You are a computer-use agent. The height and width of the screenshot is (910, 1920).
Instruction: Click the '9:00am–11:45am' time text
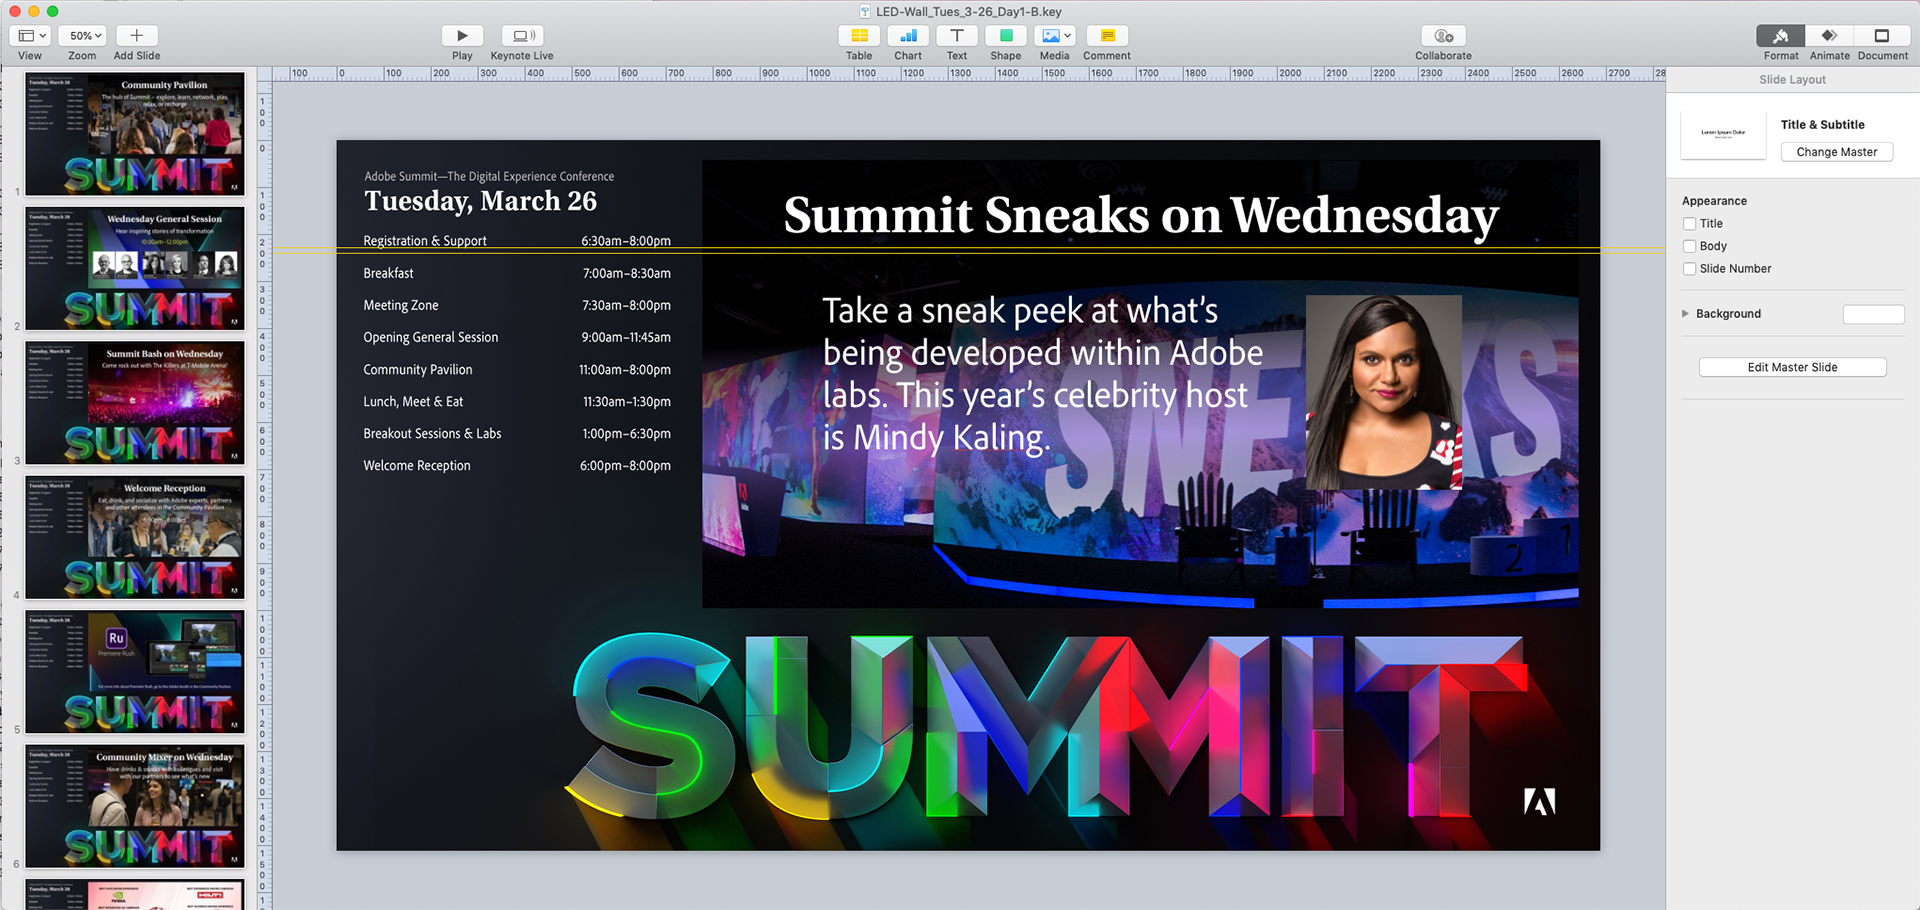(626, 337)
